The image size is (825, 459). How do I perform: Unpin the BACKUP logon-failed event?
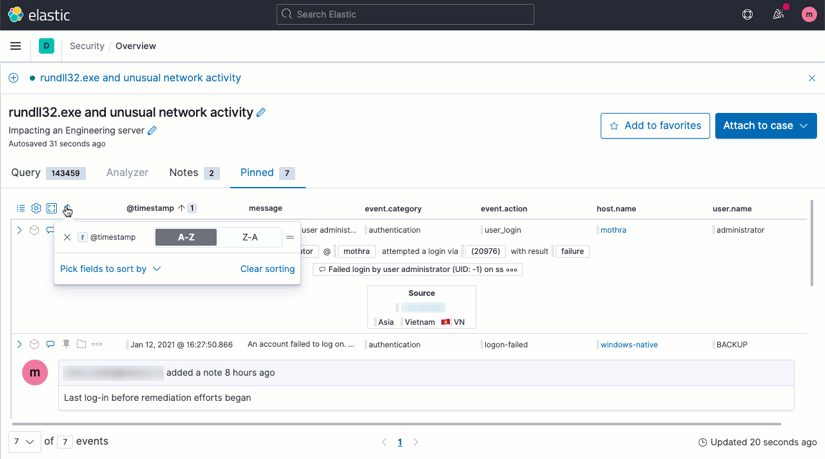pyautogui.click(x=66, y=344)
